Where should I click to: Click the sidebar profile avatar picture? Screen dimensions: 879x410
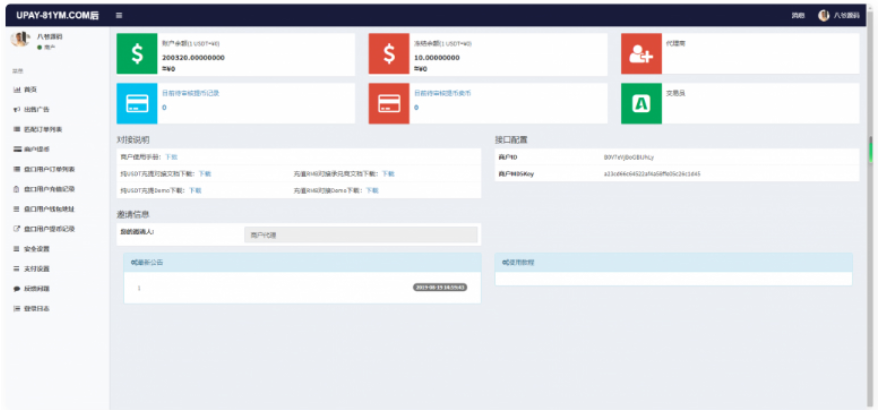[20, 39]
